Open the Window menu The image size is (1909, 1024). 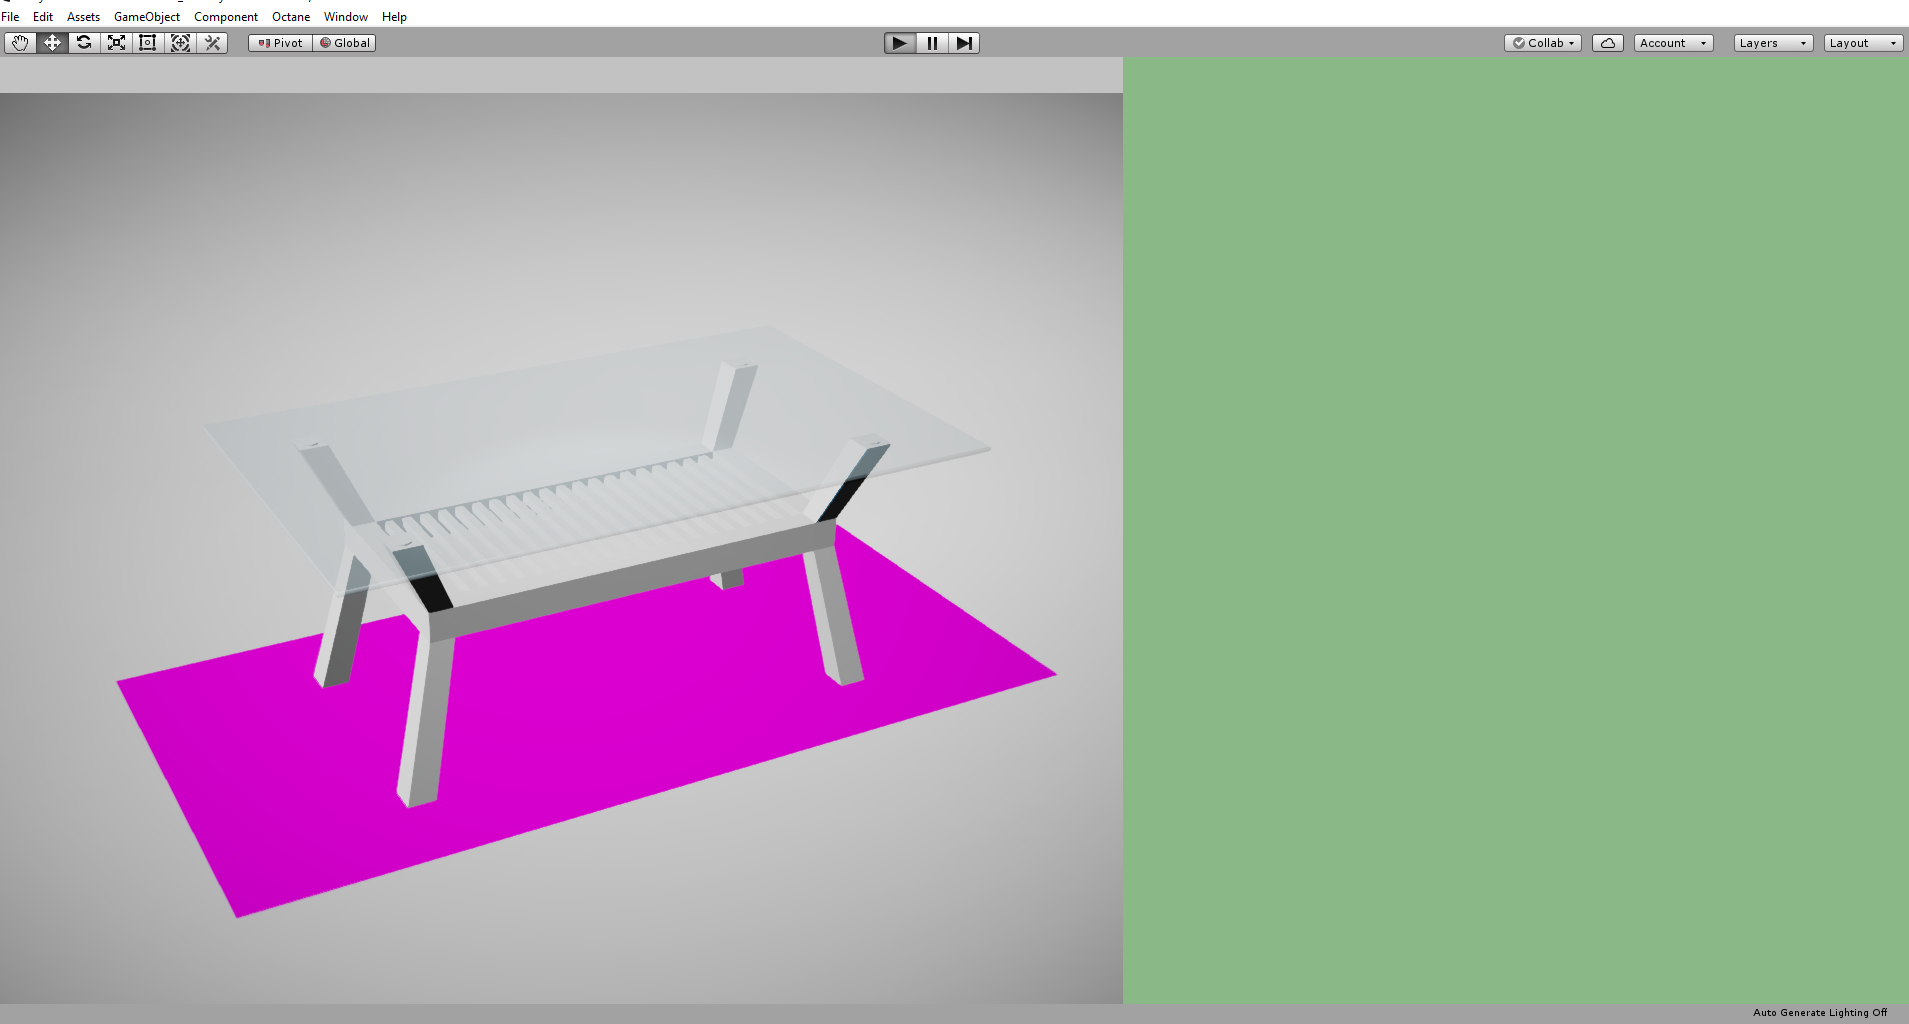pyautogui.click(x=346, y=17)
